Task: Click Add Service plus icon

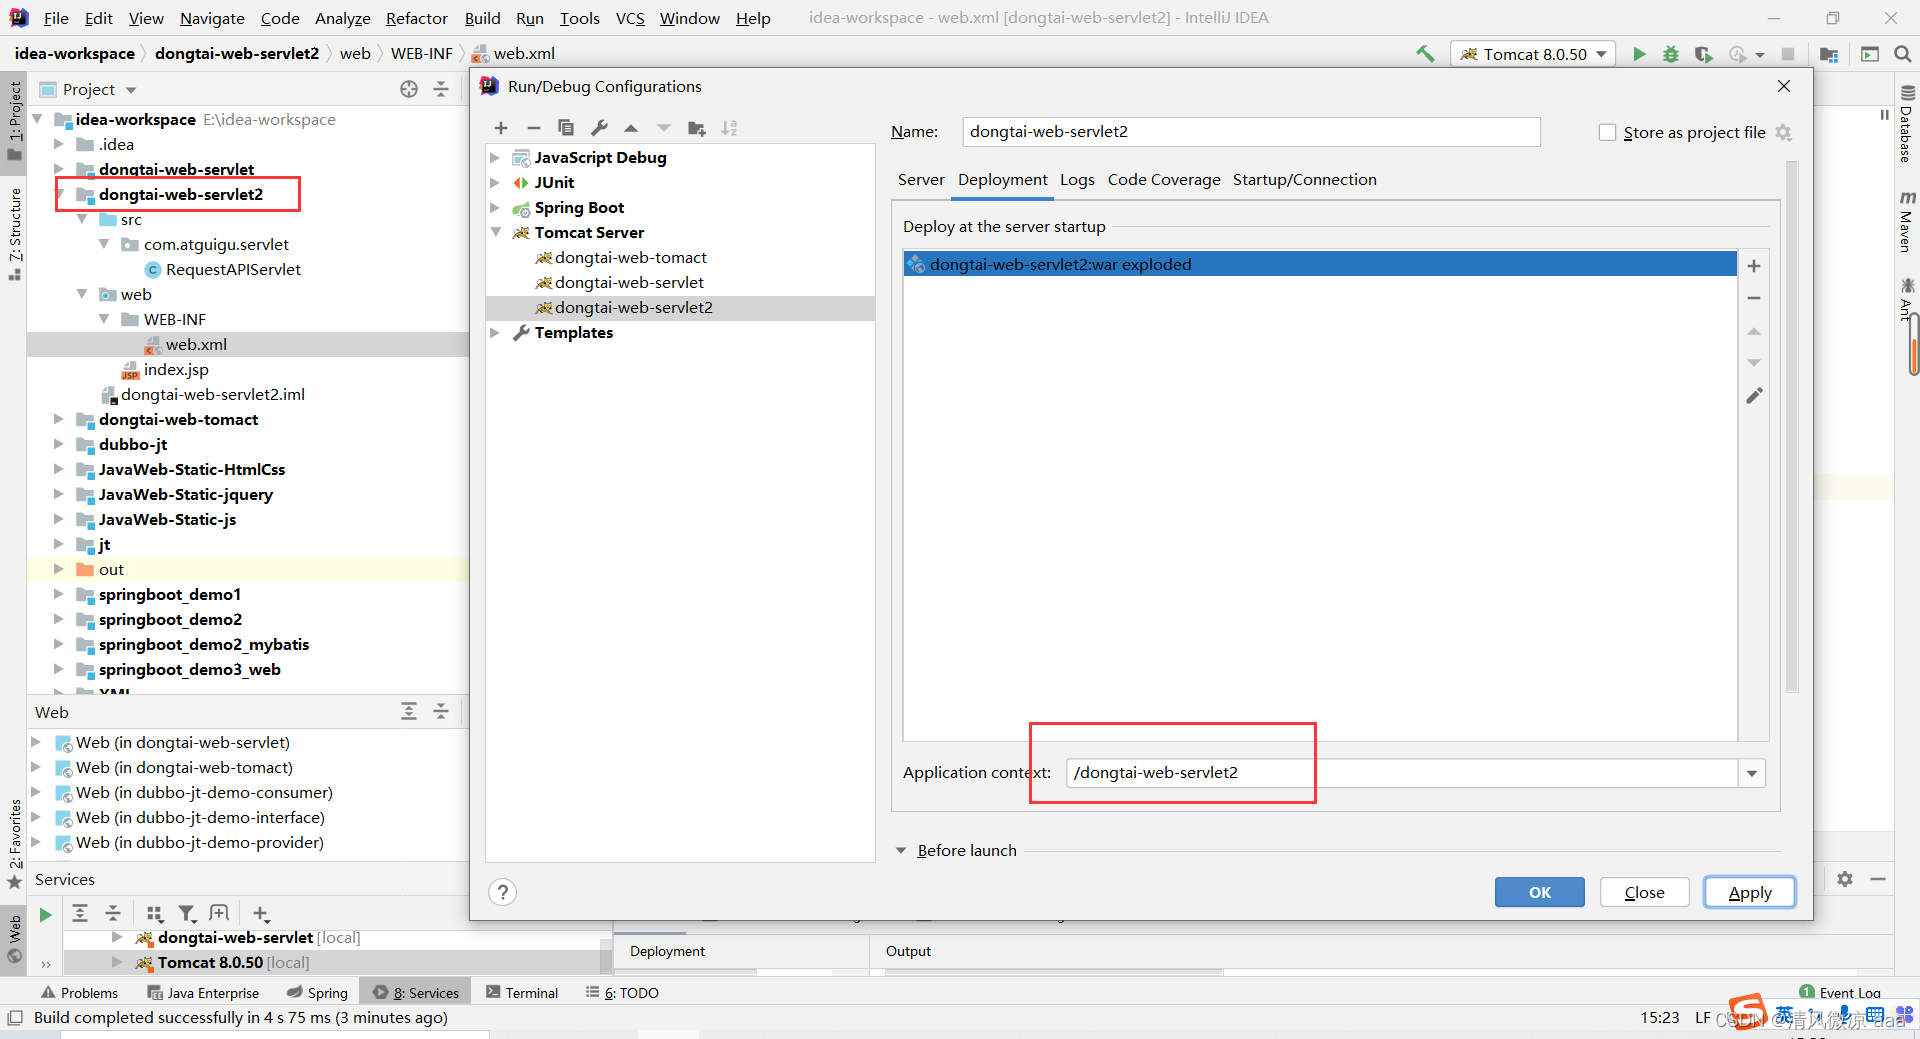Action: pos(261,914)
